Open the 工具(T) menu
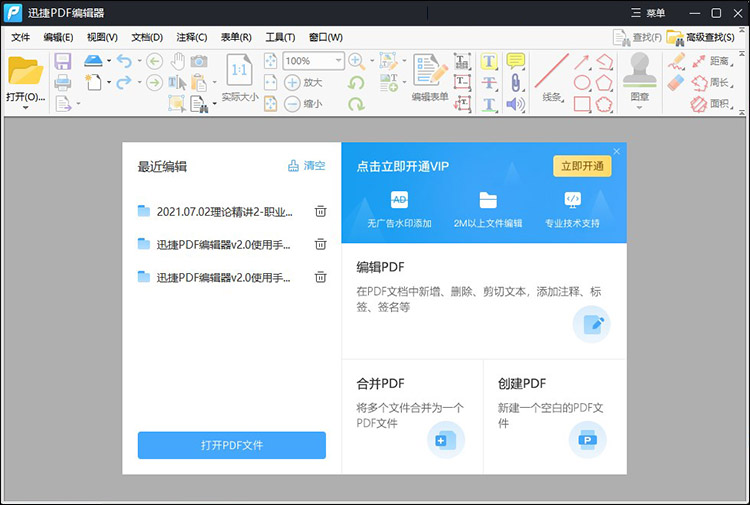Viewport: 750px width, 505px height. point(280,37)
